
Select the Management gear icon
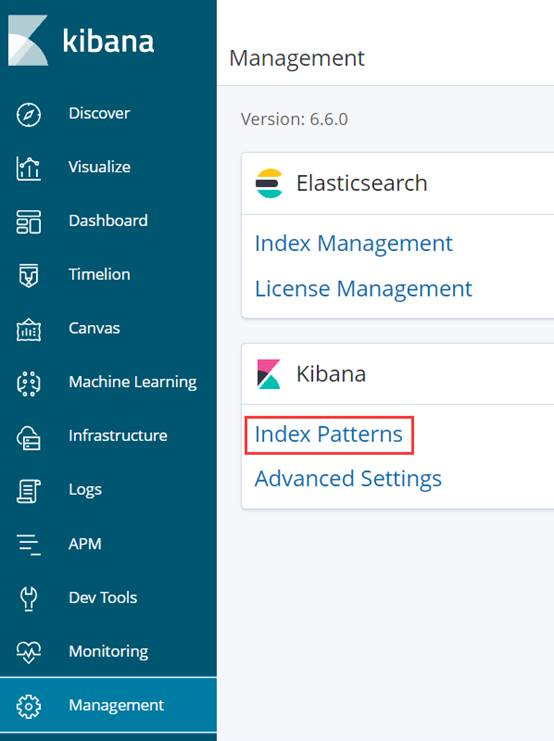28,707
